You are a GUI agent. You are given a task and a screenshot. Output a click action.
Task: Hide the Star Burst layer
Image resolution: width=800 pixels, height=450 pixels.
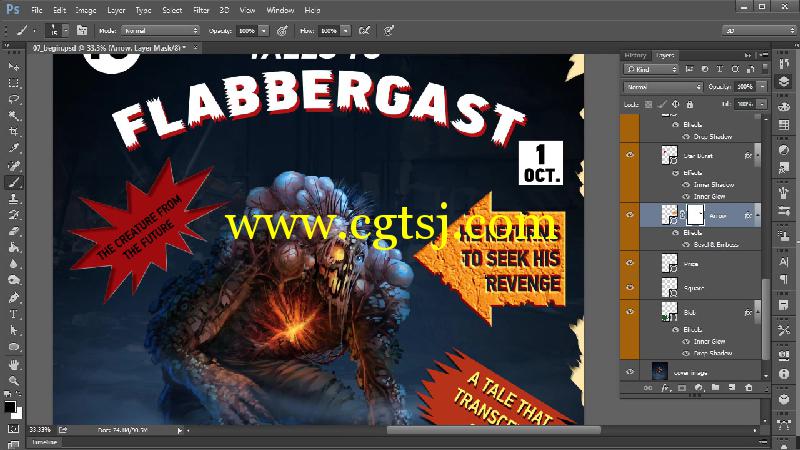pos(630,155)
